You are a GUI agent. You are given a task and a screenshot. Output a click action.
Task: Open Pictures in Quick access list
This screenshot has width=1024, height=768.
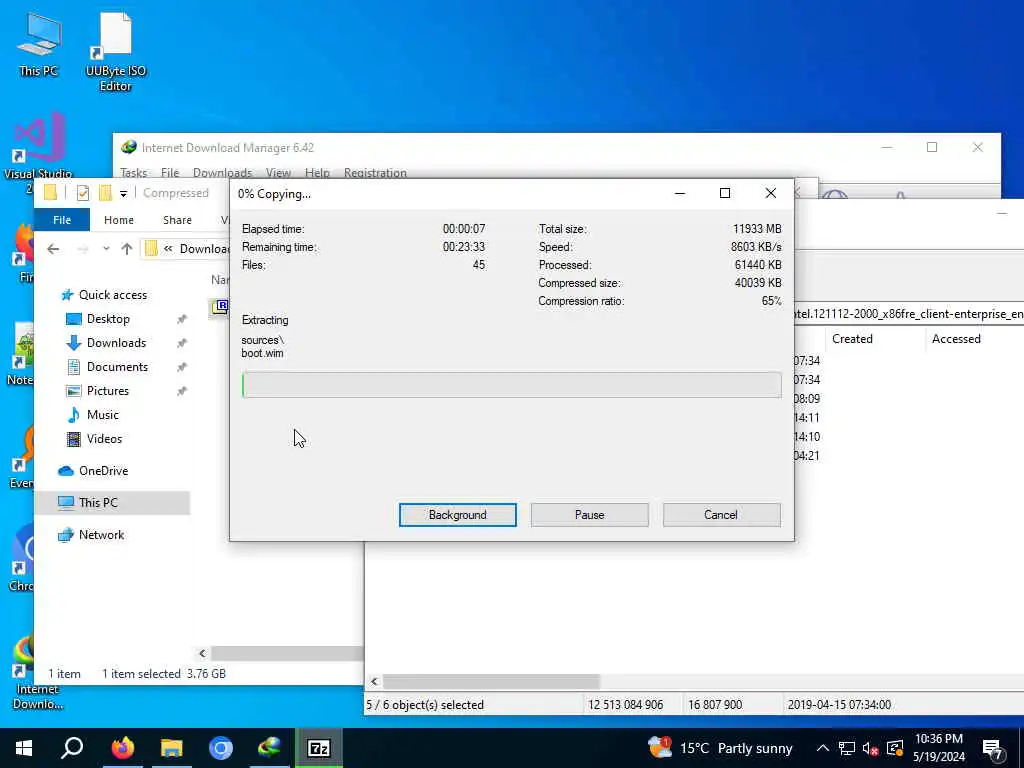point(108,391)
